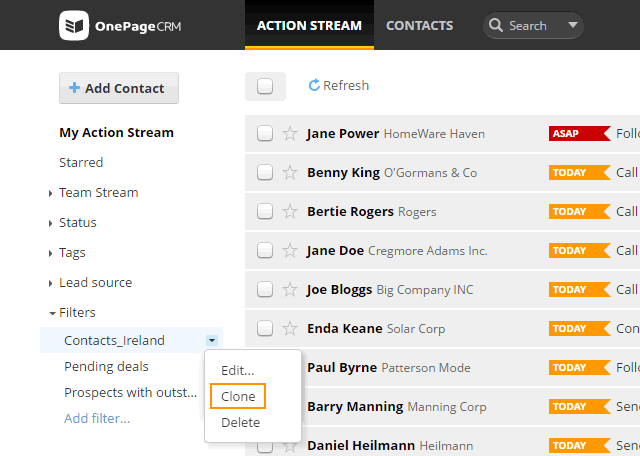Collapse the Filters section
The width and height of the screenshot is (640, 456).
pos(52,314)
